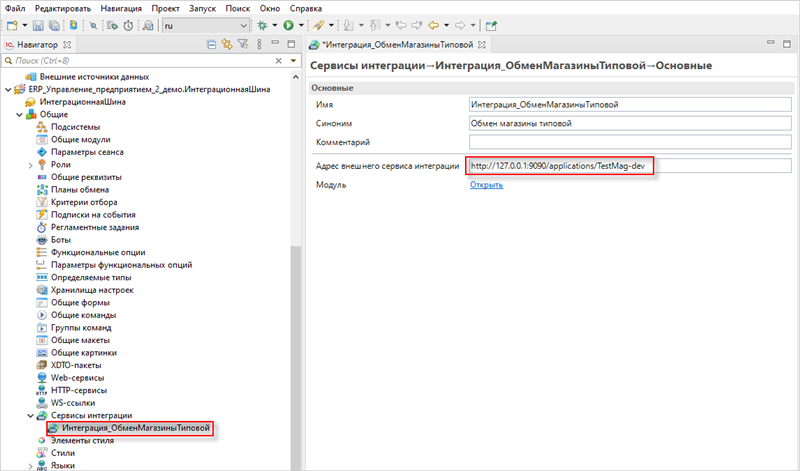
Task: Collapse the Сервисы интеграции node
Action: (30, 415)
